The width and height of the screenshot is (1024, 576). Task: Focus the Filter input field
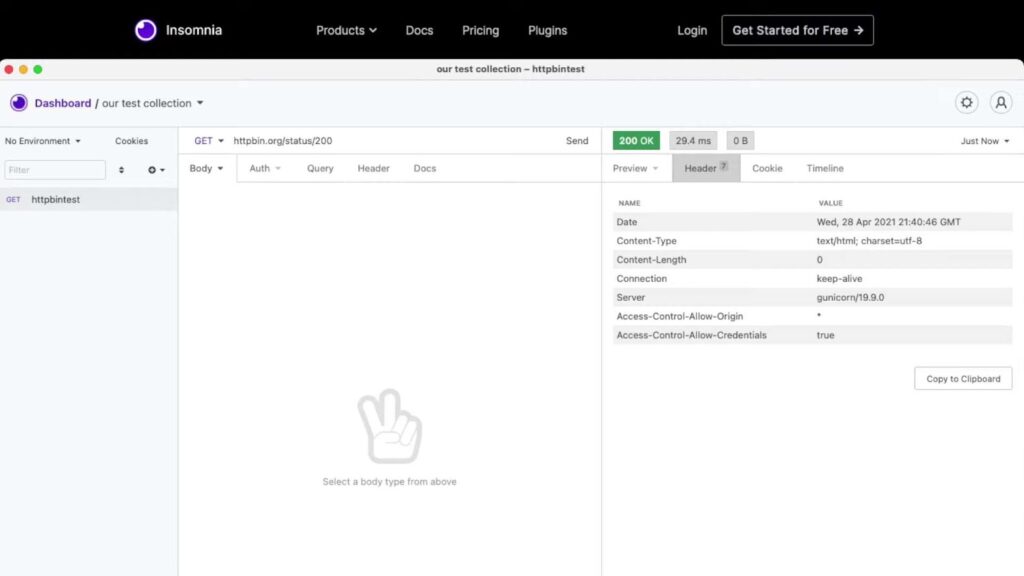pos(55,170)
